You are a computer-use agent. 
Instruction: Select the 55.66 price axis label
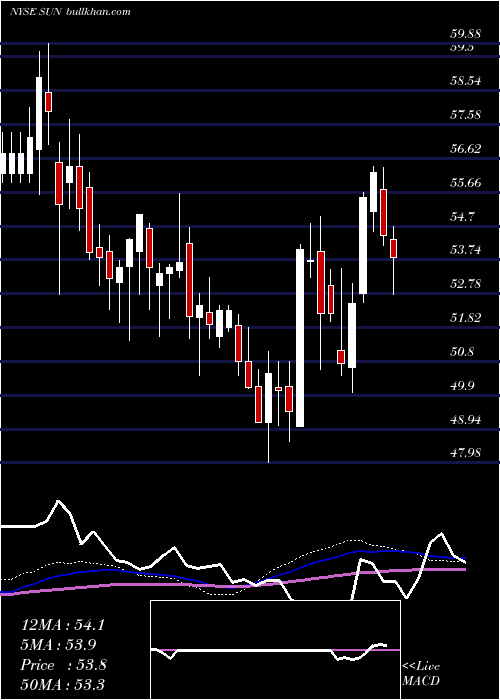click(465, 183)
